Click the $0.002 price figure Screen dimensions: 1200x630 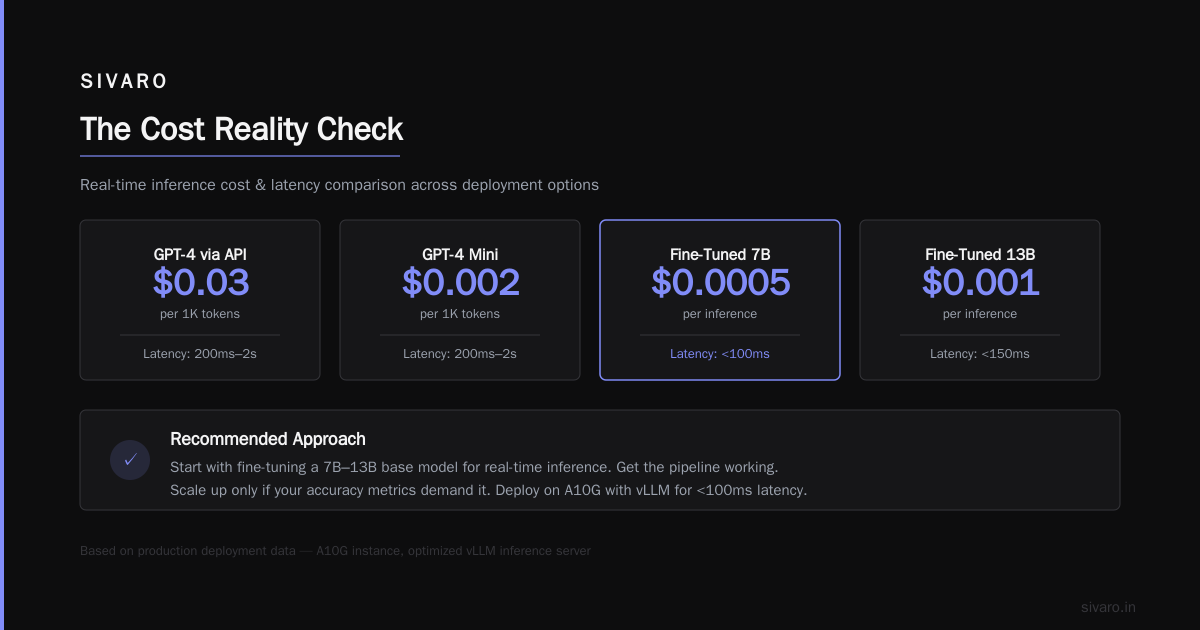460,283
